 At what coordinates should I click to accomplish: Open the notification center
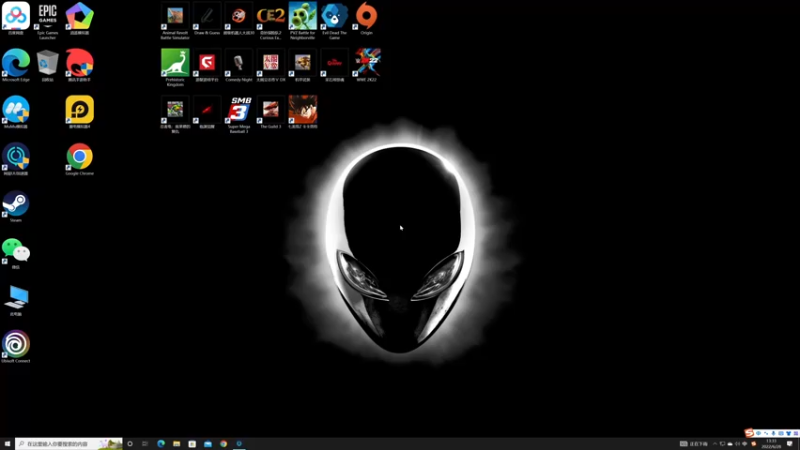point(790,444)
